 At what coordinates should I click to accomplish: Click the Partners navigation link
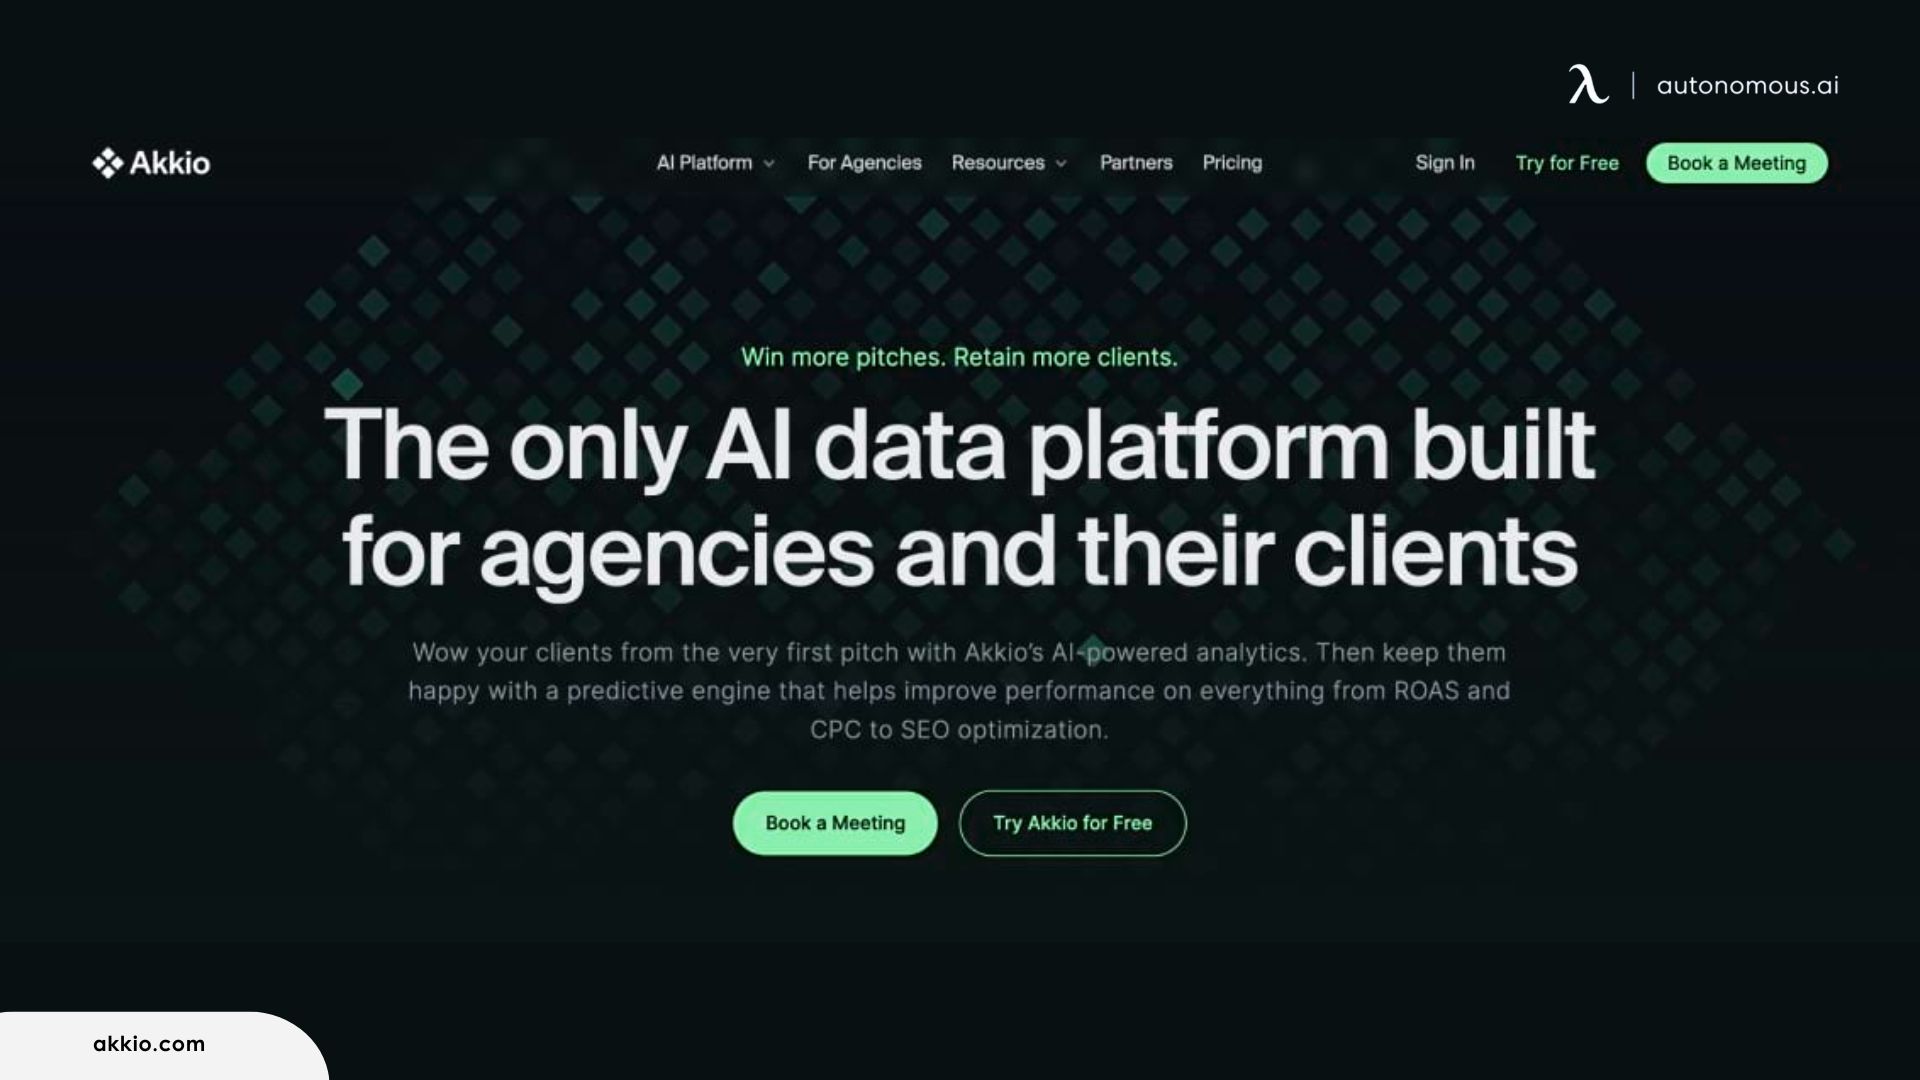point(1135,162)
